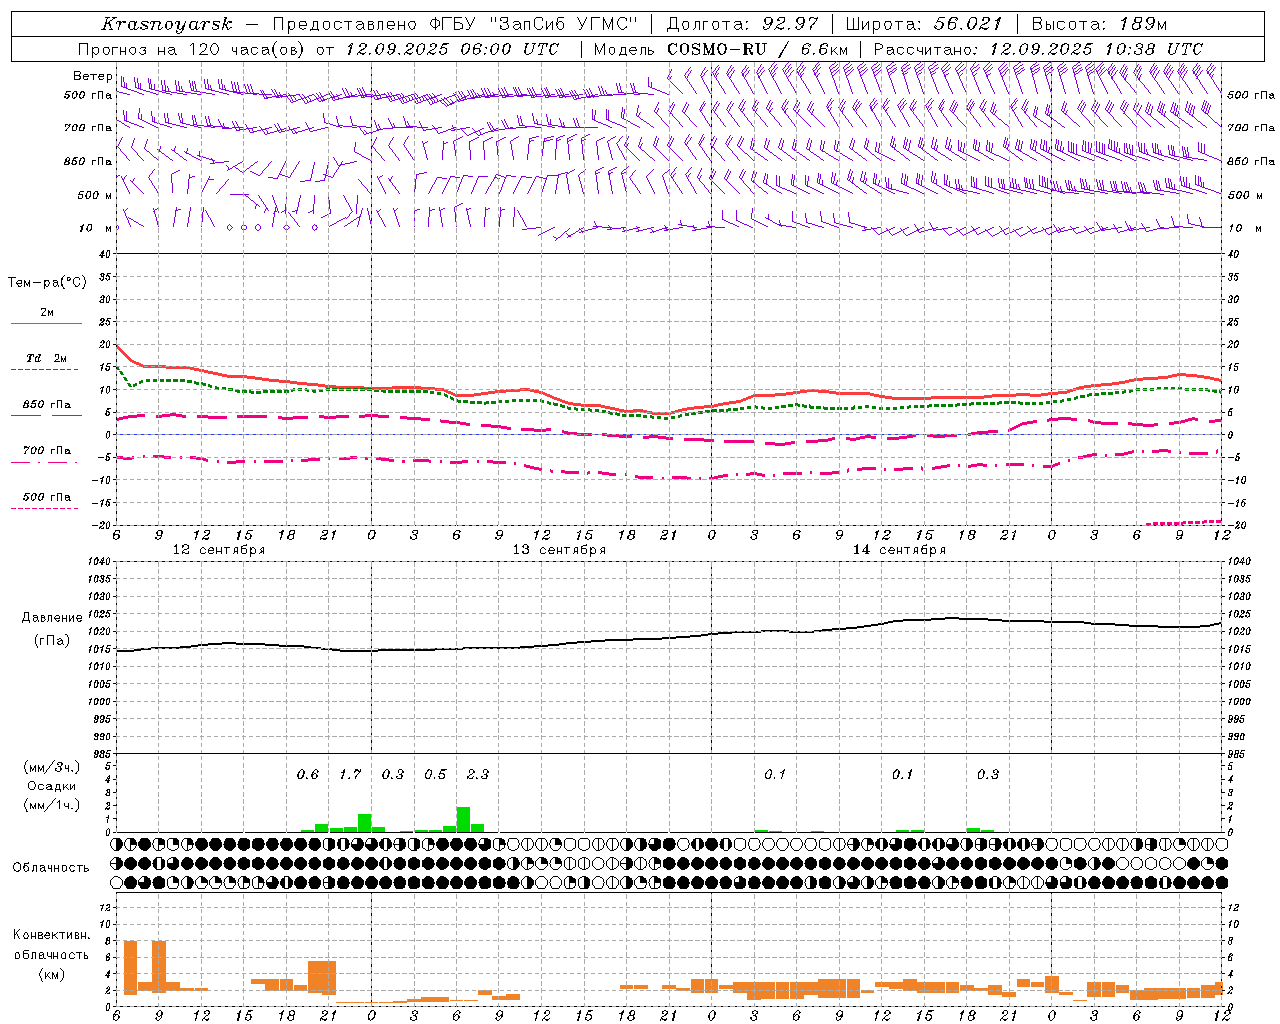
Task: Select the 'Широта: 56.021' header field
Action: coord(924,24)
